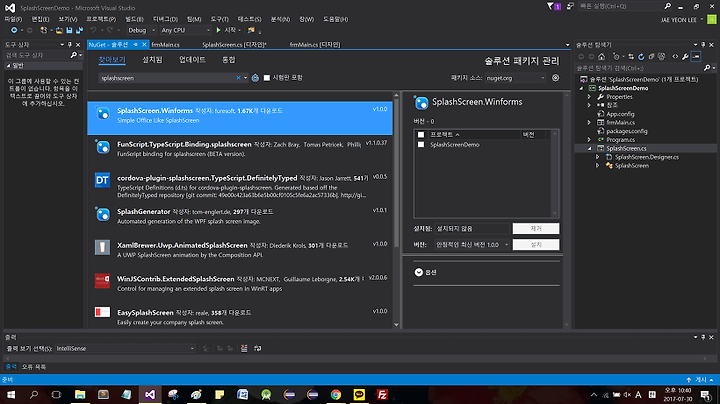Image resolution: width=720 pixels, height=404 pixels.
Task: Select the EasySplashScreen package result
Action: [240, 317]
